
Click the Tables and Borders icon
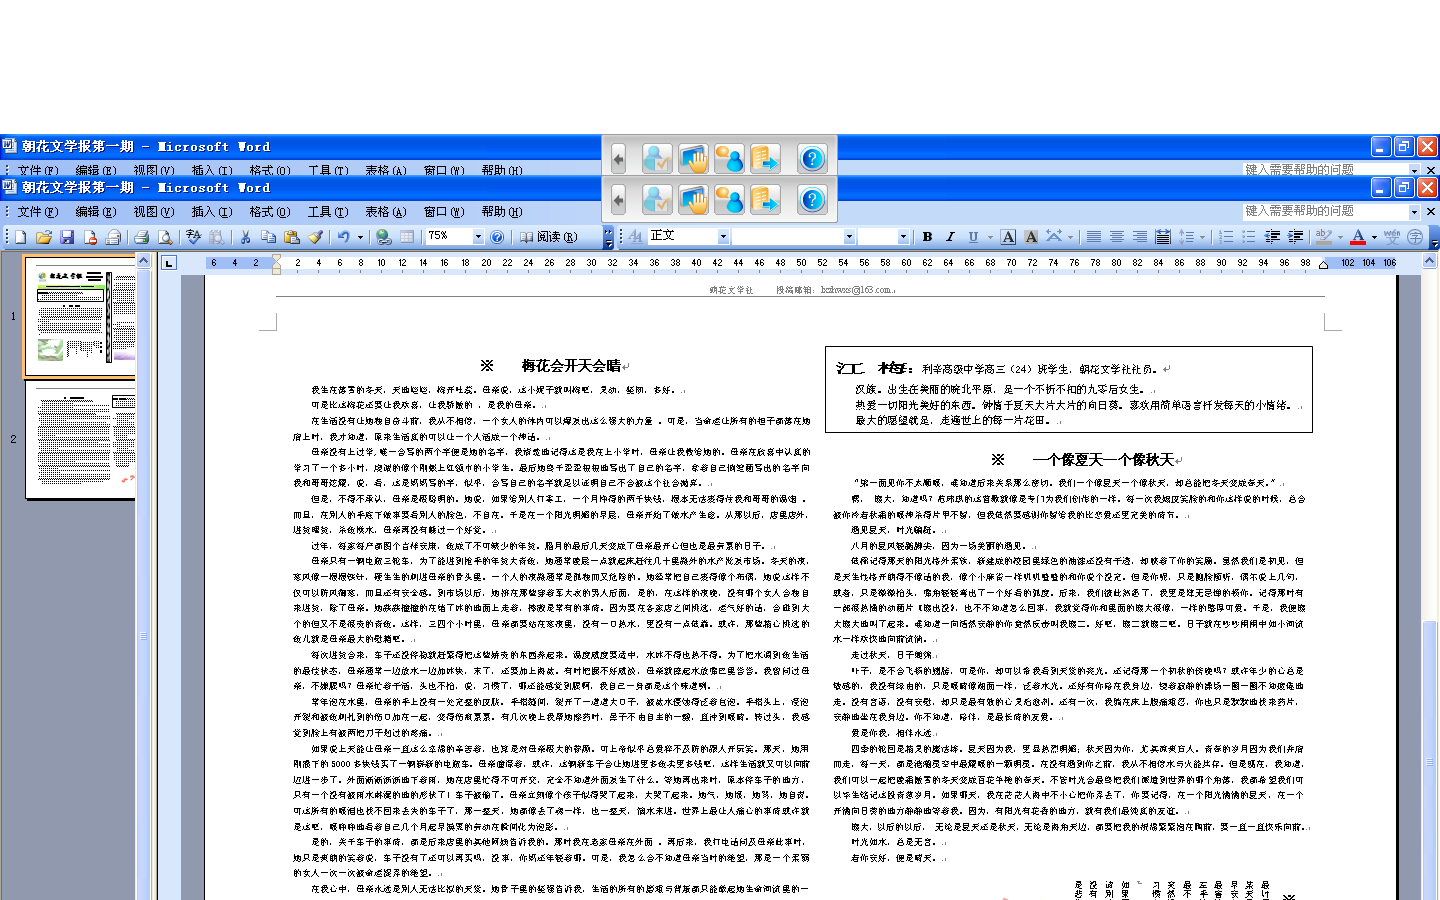coord(407,237)
